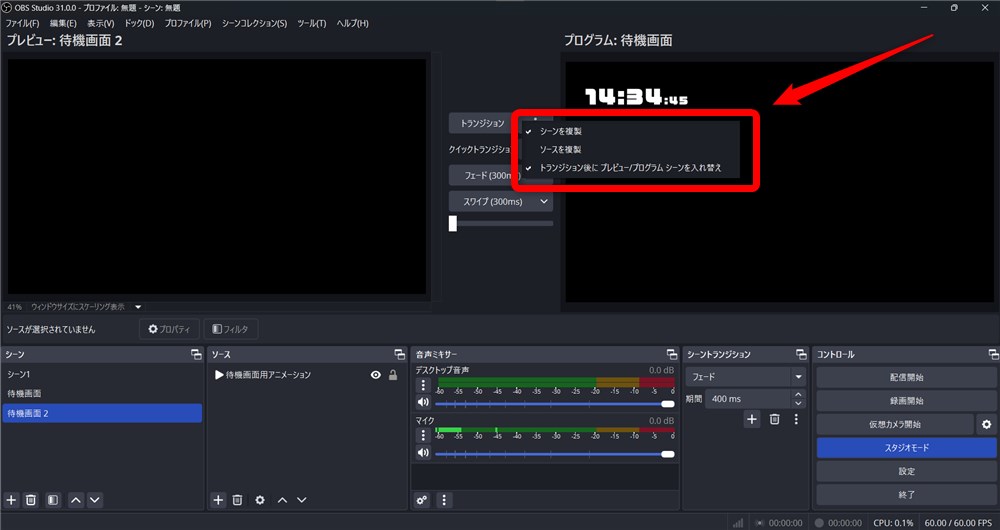
Task: Float the シーントランジション dock panel
Action: (x=801, y=355)
